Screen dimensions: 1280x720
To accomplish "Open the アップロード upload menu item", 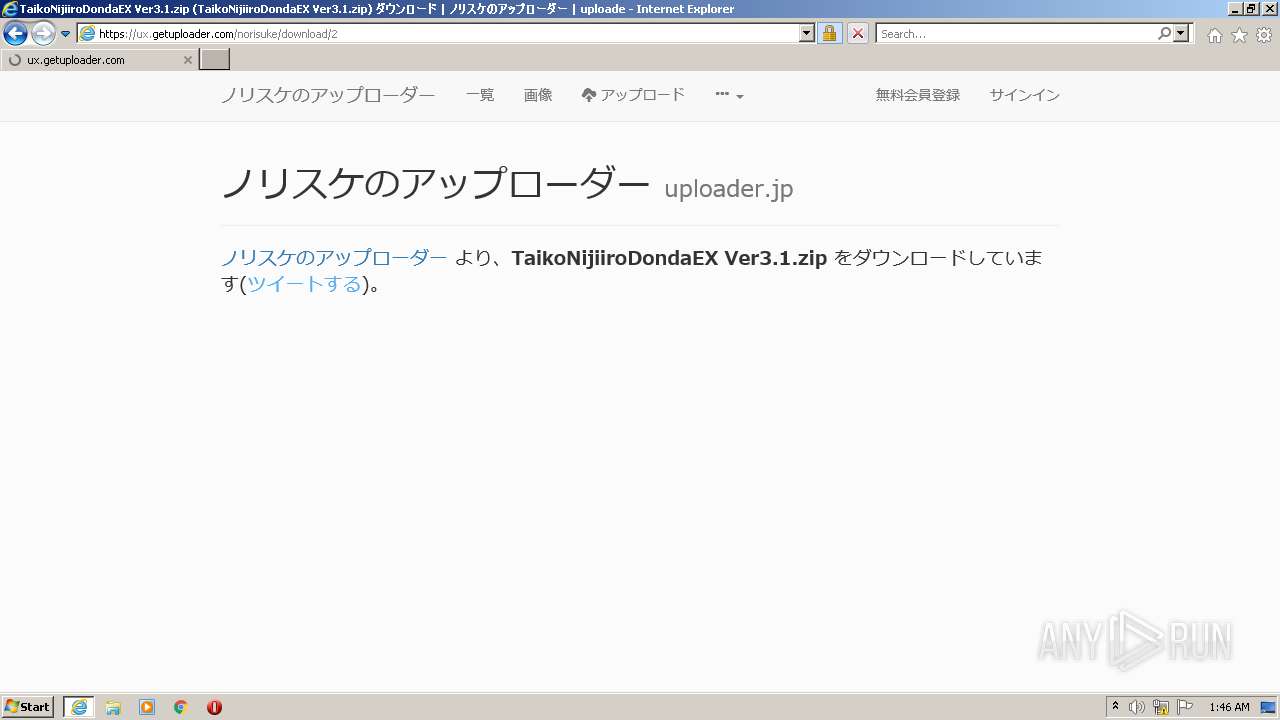I will [x=633, y=95].
